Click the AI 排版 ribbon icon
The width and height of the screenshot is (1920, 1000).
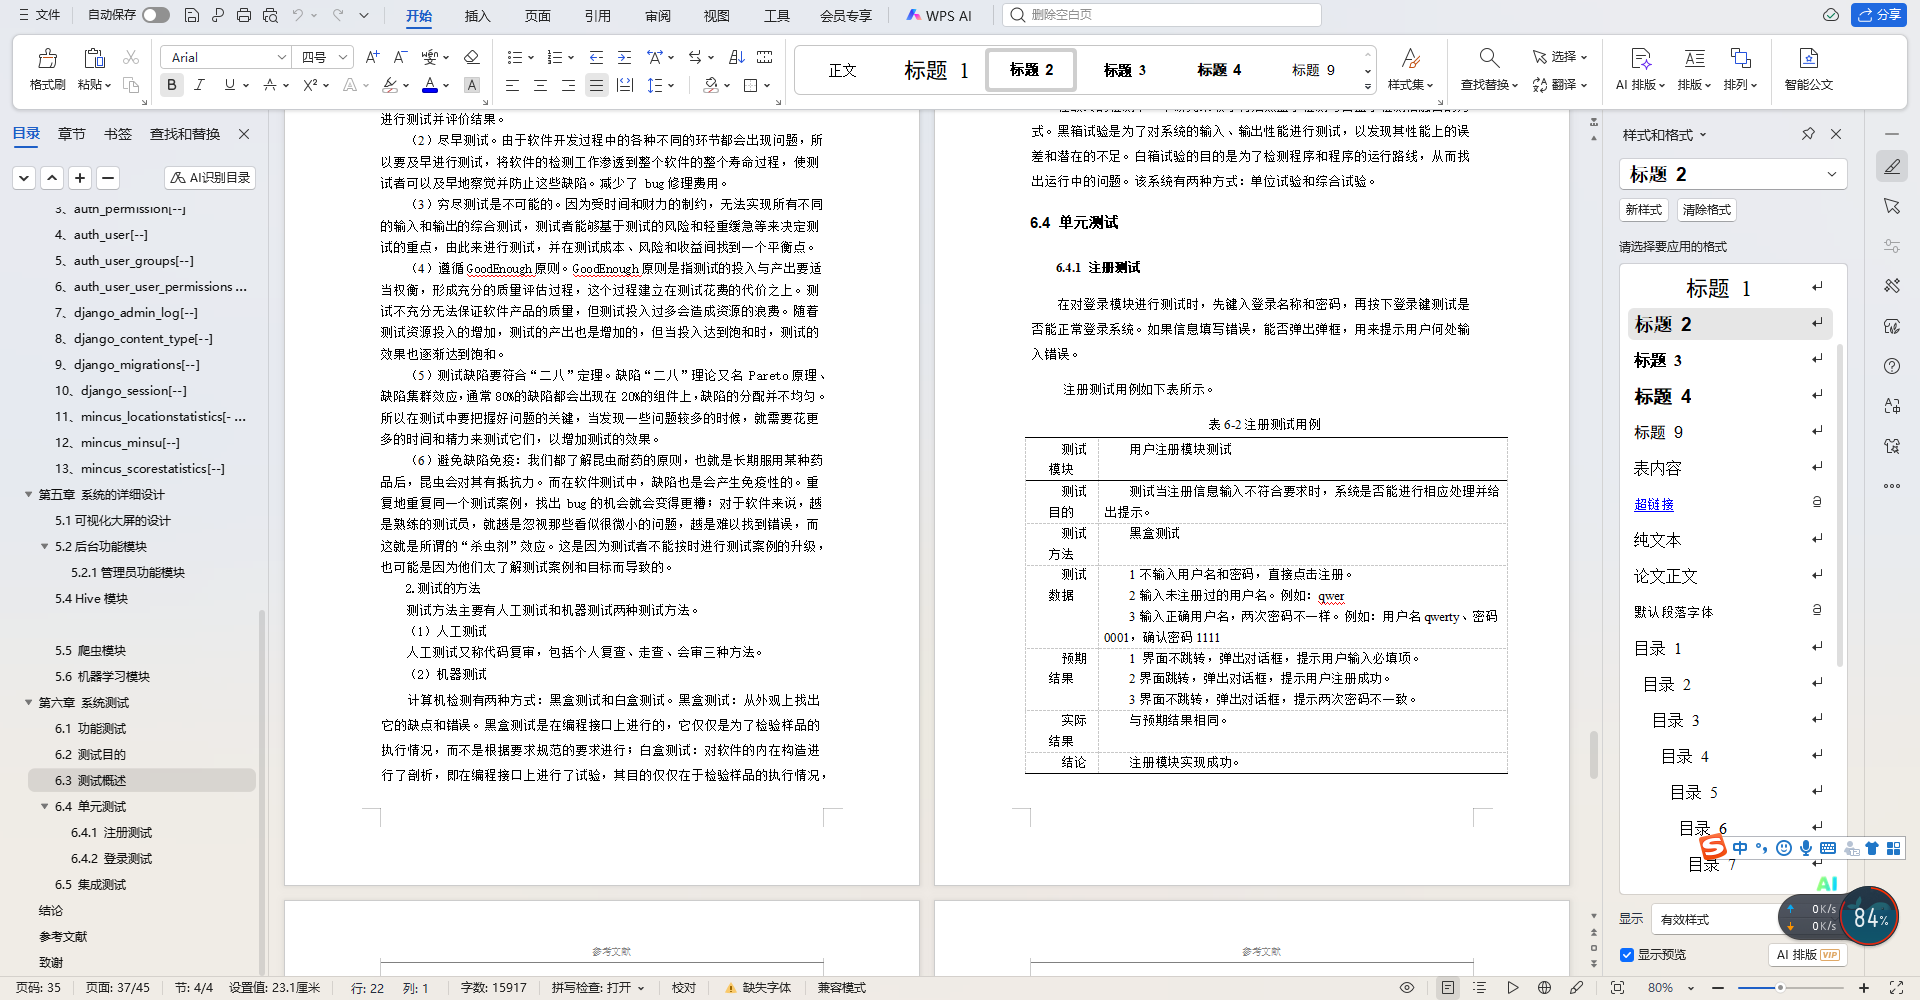pyautogui.click(x=1640, y=58)
